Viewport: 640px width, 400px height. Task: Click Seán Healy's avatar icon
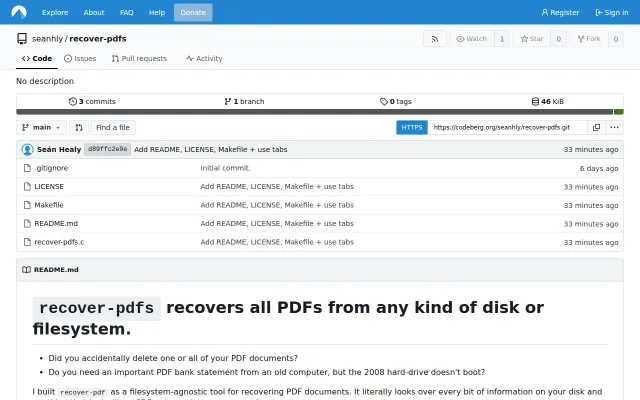point(27,149)
